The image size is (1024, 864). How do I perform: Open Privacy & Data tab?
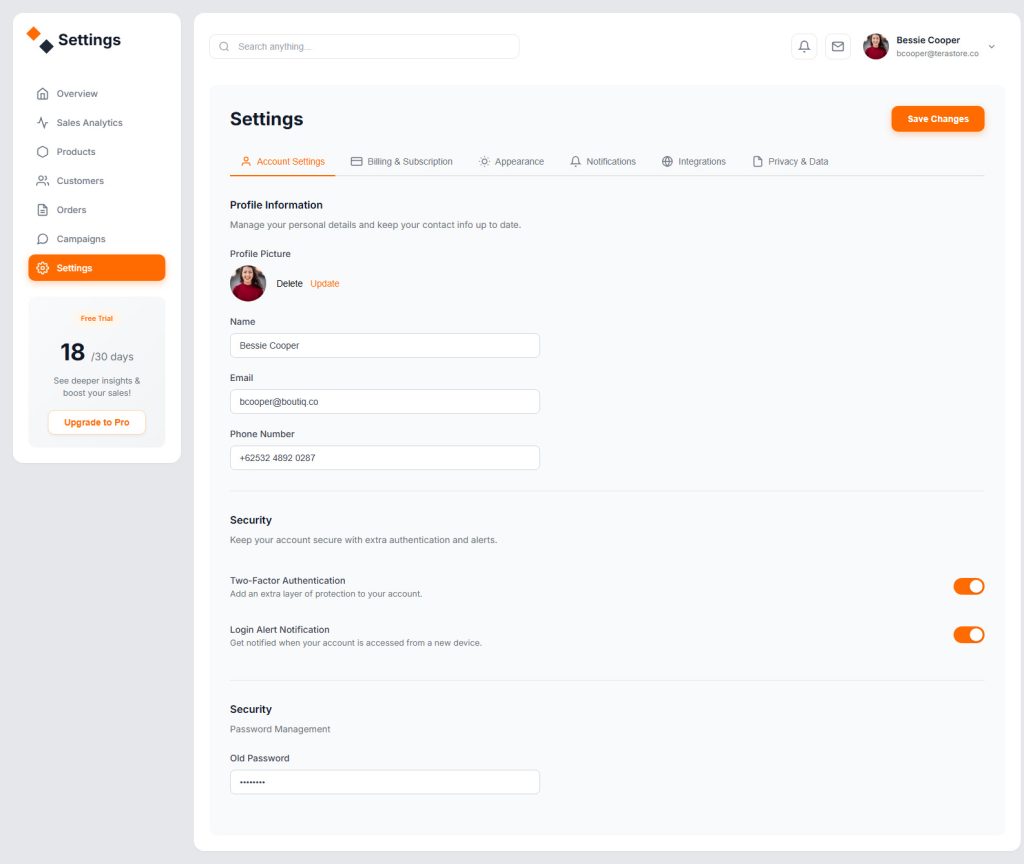(x=790, y=161)
